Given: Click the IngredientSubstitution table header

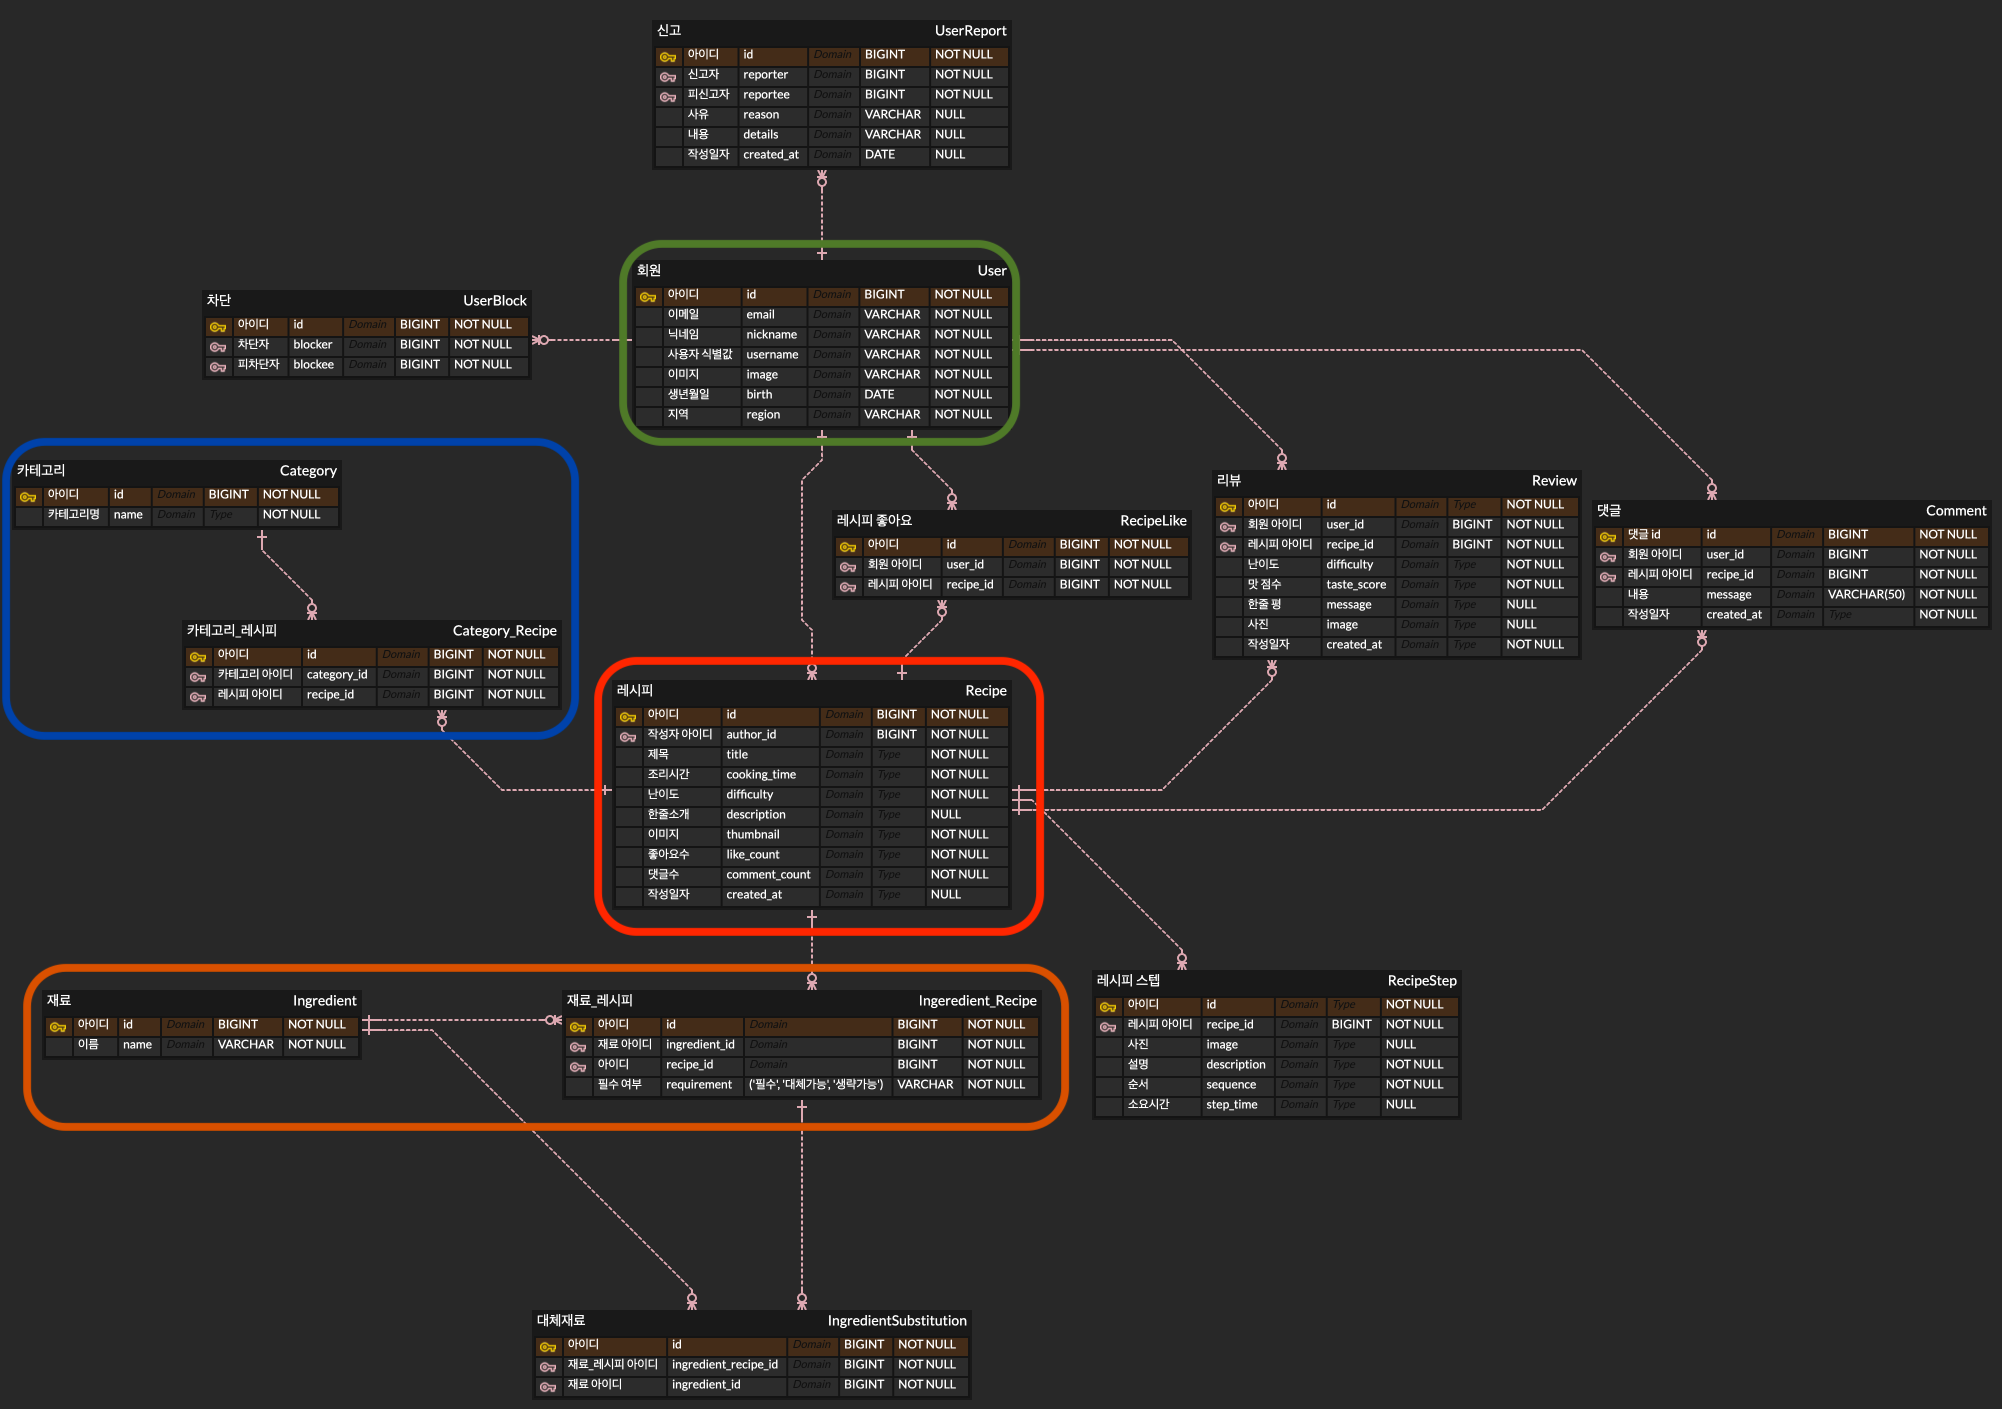Looking at the screenshot, I should pos(896,1321).
